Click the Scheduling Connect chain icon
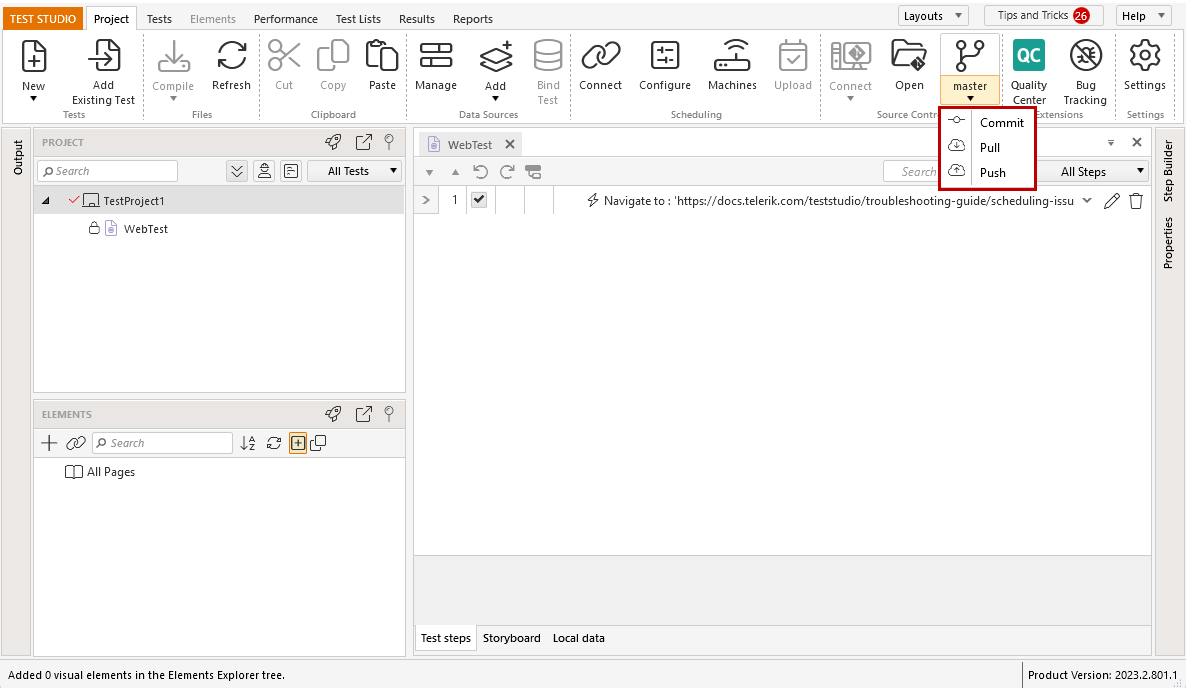 [x=601, y=56]
